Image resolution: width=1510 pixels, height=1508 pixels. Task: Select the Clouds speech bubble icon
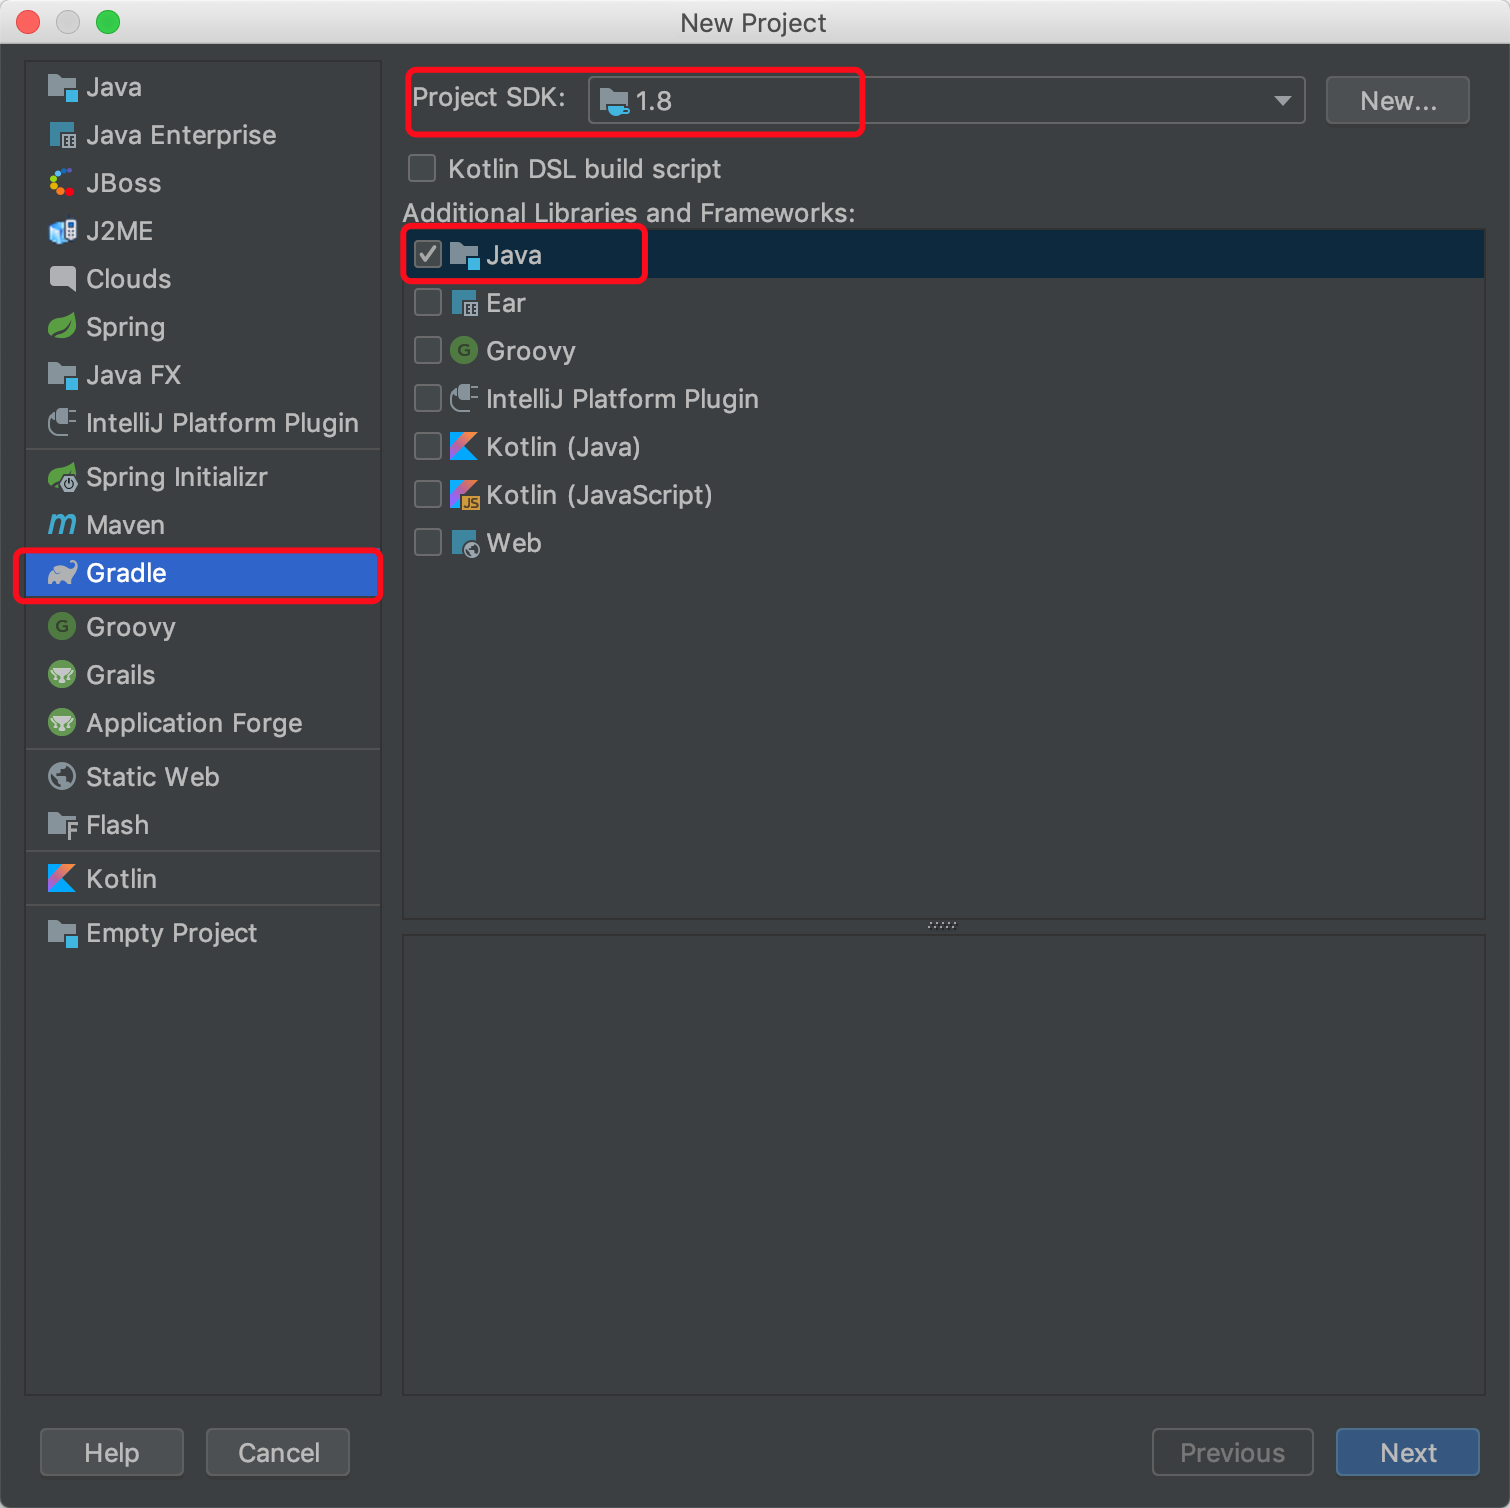(x=62, y=279)
